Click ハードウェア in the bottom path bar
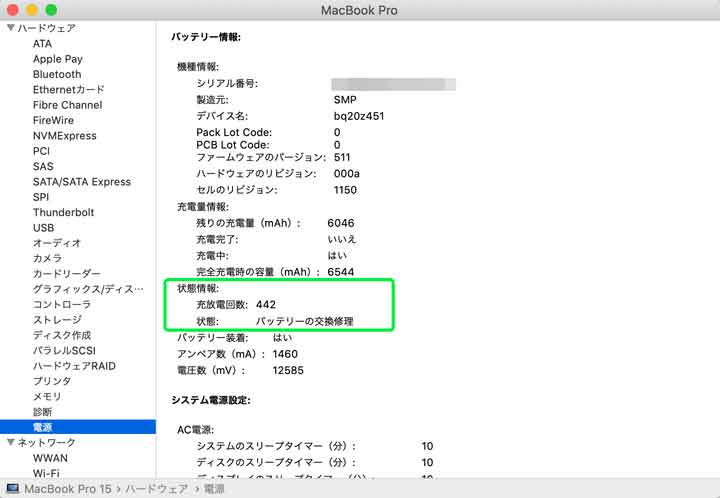Viewport: 720px width, 498px height. 157,489
